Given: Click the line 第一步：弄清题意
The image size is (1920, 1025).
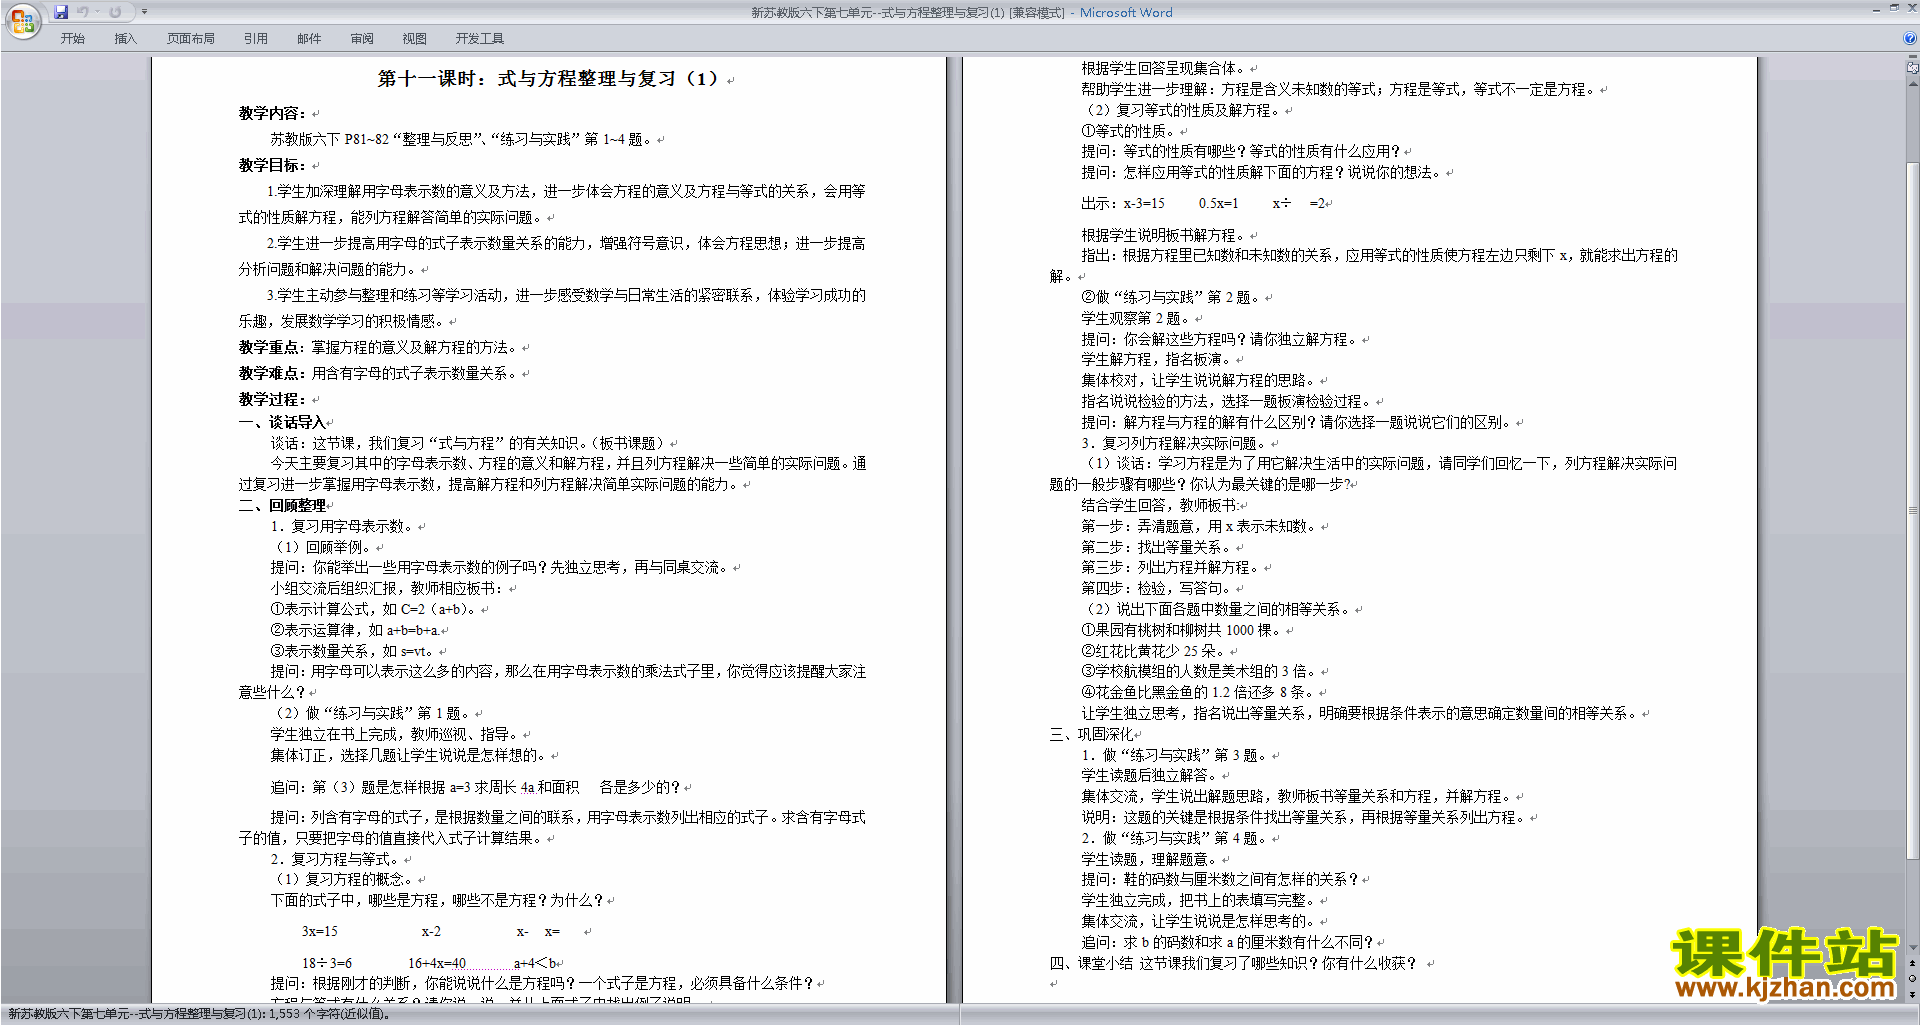Looking at the screenshot, I should [1198, 526].
